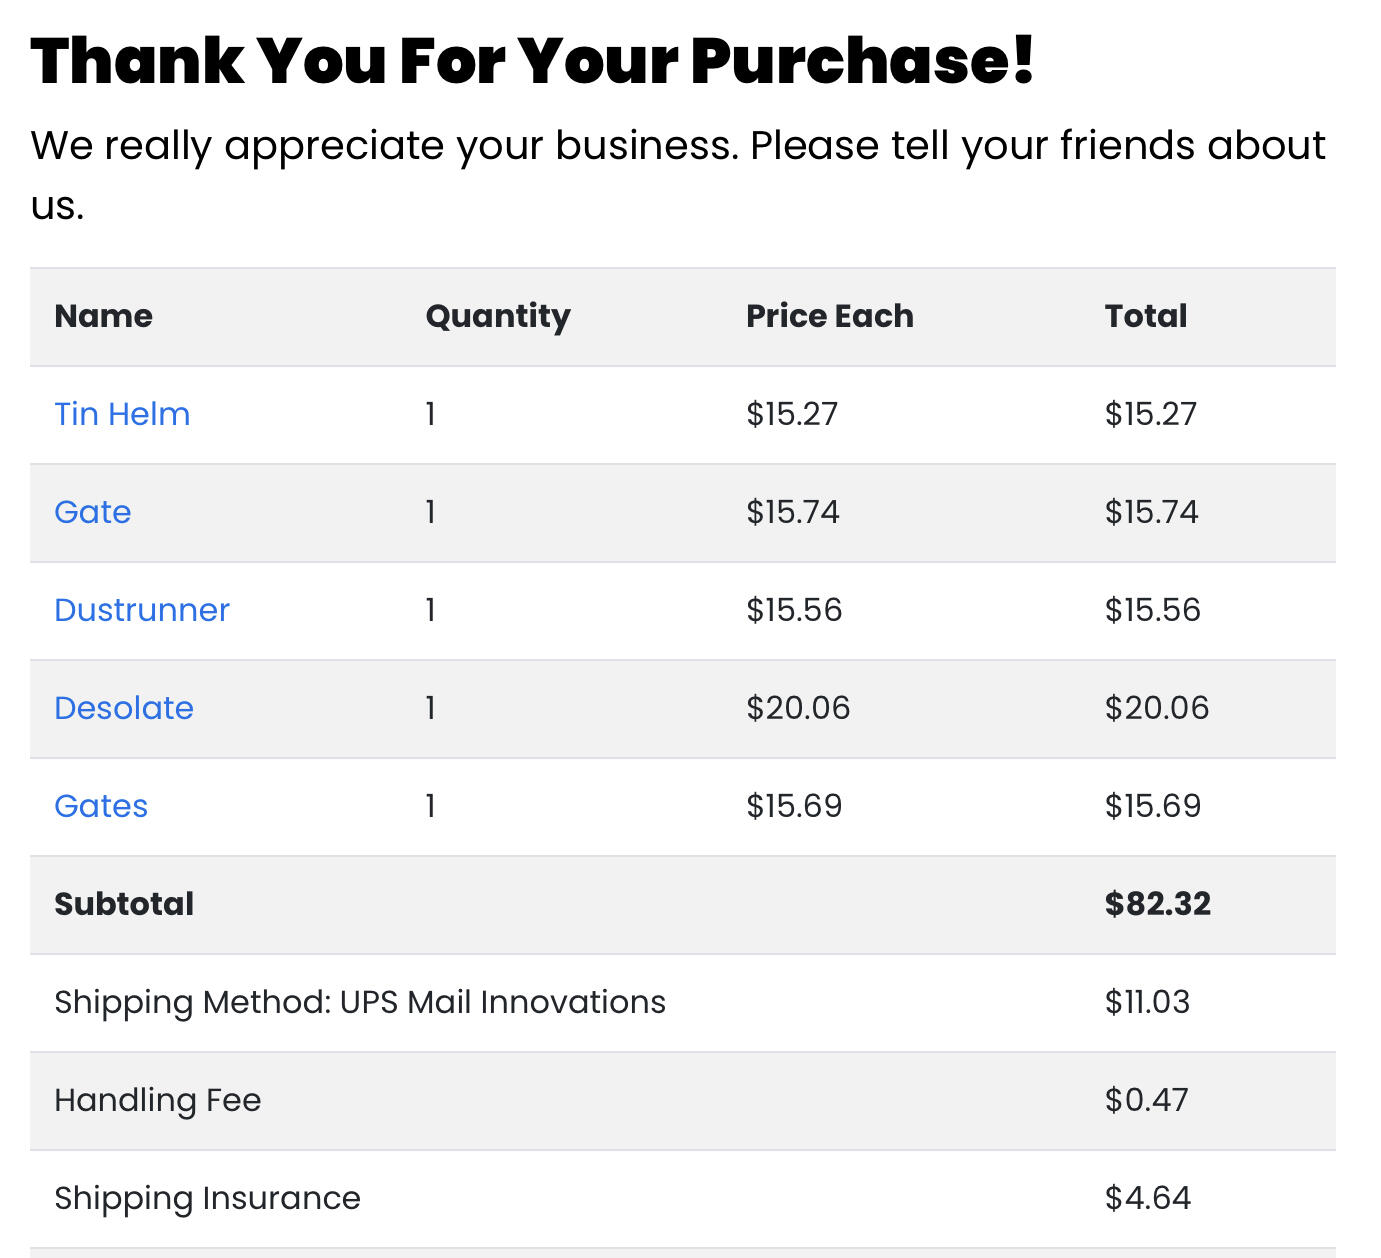Click the $0.47 handling fee amount
This screenshot has width=1381, height=1258.
coord(1147,1100)
